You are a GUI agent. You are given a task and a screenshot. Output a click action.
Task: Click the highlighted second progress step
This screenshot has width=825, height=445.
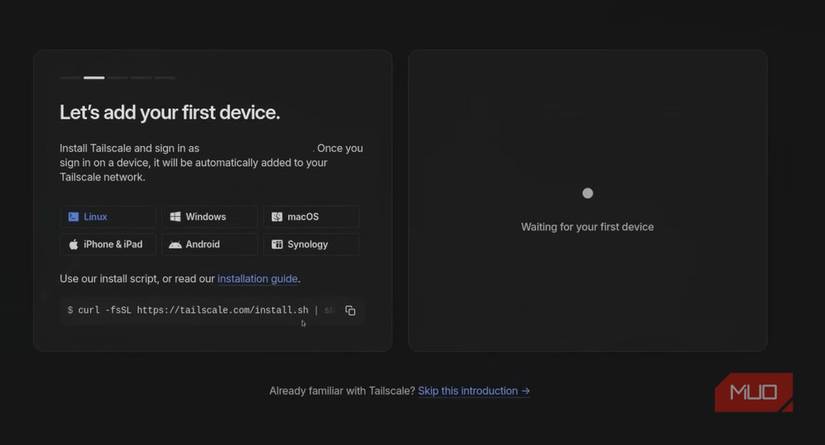click(94, 77)
